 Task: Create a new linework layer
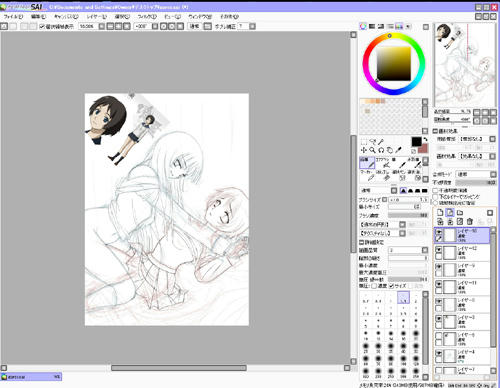tap(450, 212)
